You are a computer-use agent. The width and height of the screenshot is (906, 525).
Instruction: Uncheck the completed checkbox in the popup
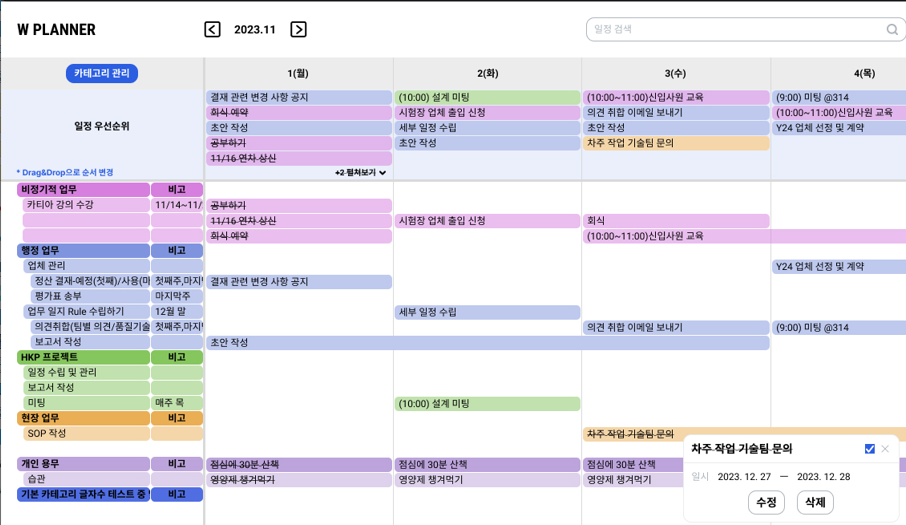[870, 449]
